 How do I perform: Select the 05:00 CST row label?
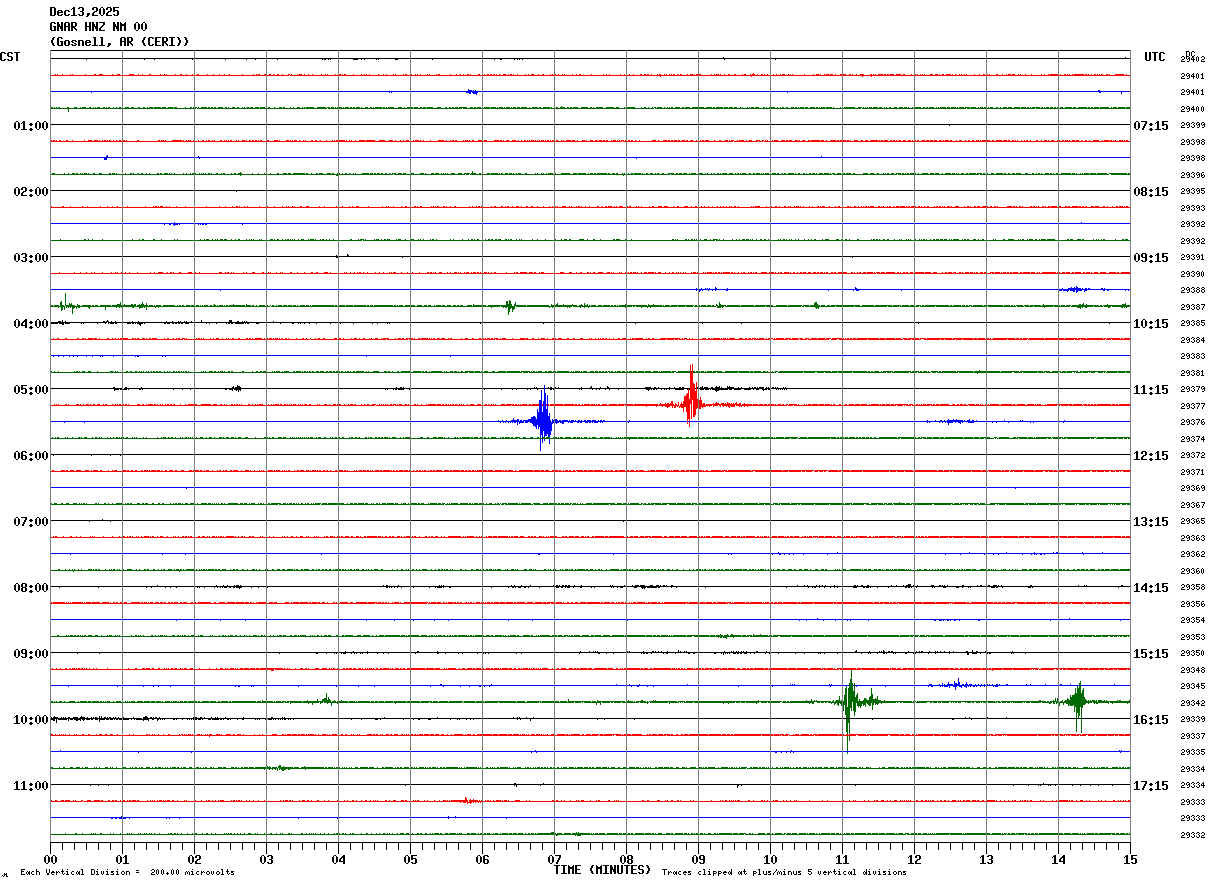(30, 389)
